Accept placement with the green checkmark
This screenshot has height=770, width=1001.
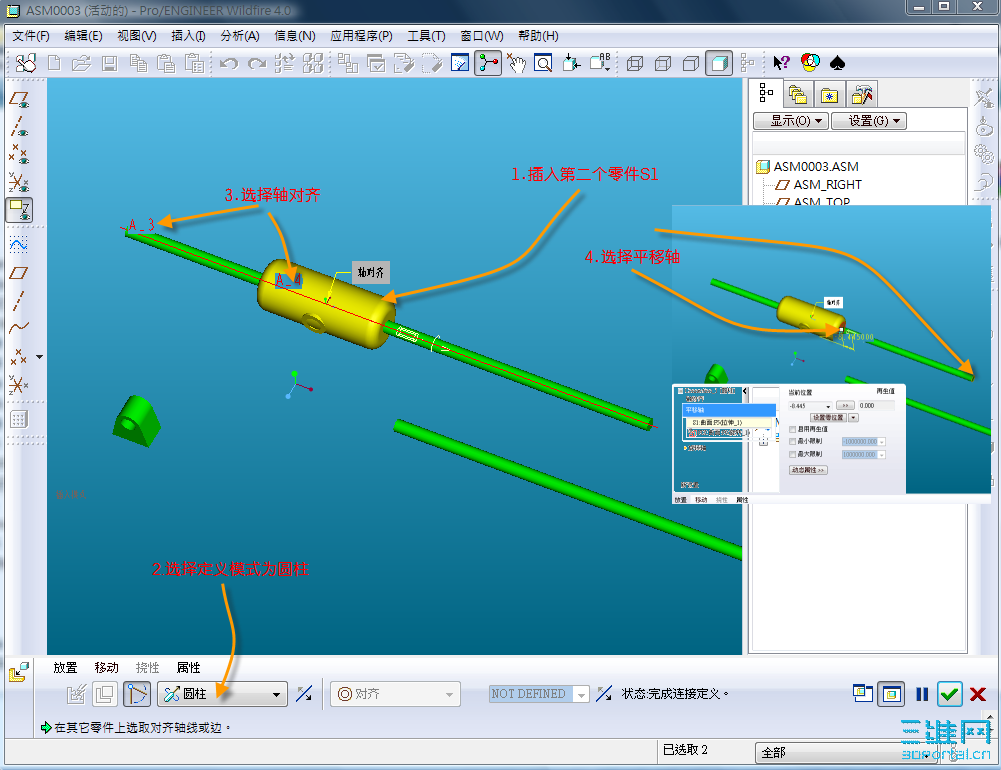tap(950, 694)
